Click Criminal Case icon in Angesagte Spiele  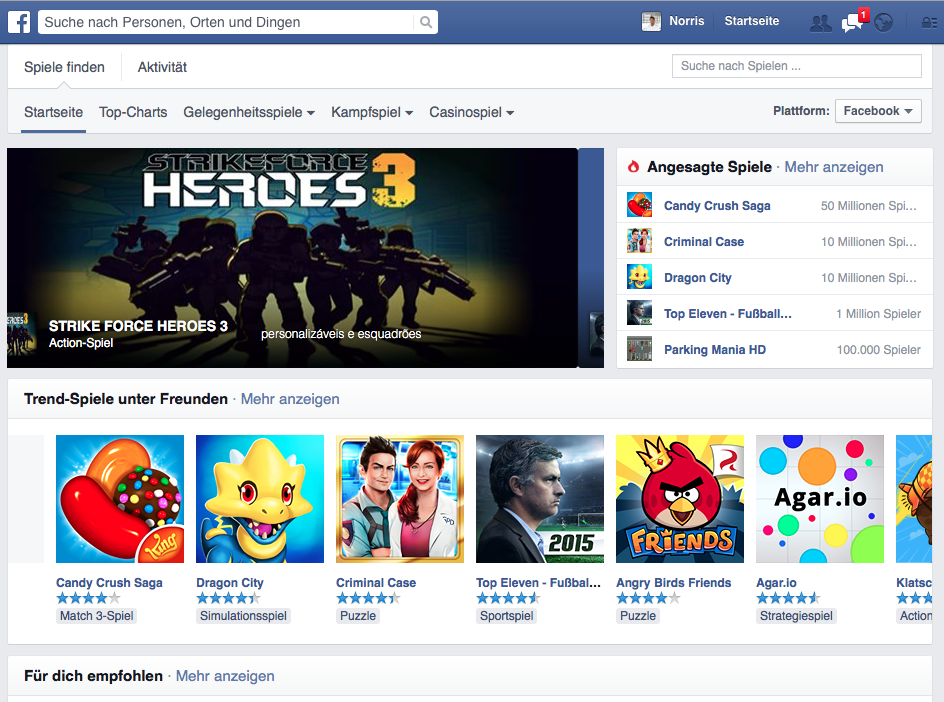tap(639, 241)
